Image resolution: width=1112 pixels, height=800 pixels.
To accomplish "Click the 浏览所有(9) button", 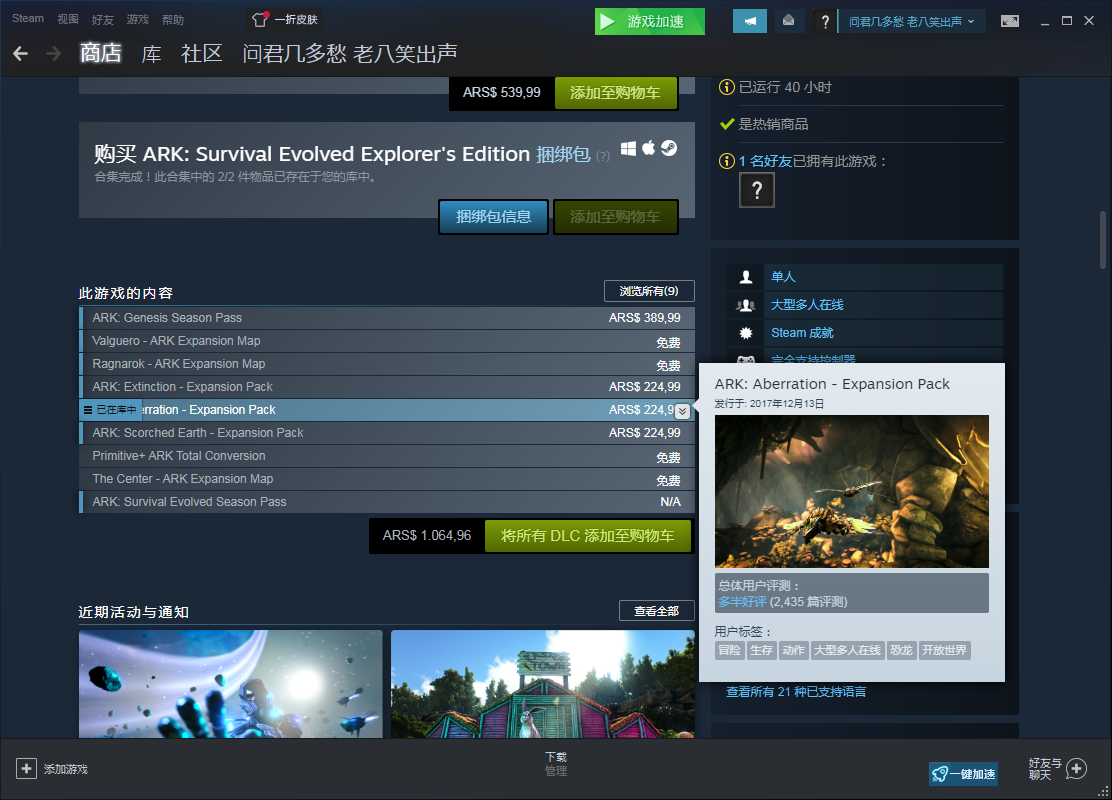I will 649,291.
